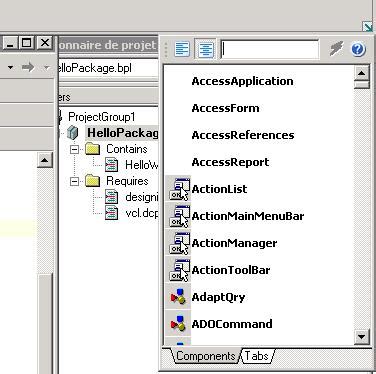Select the ActionManager component icon
Screen dimensions: 376x374
pos(179,243)
